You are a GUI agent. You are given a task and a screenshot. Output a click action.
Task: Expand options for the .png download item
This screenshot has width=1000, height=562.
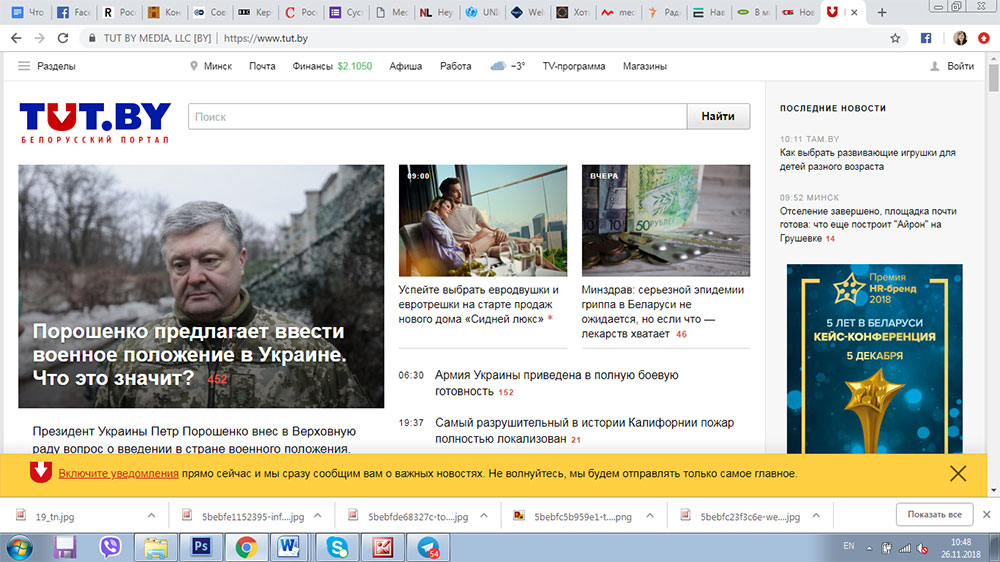pos(654,516)
